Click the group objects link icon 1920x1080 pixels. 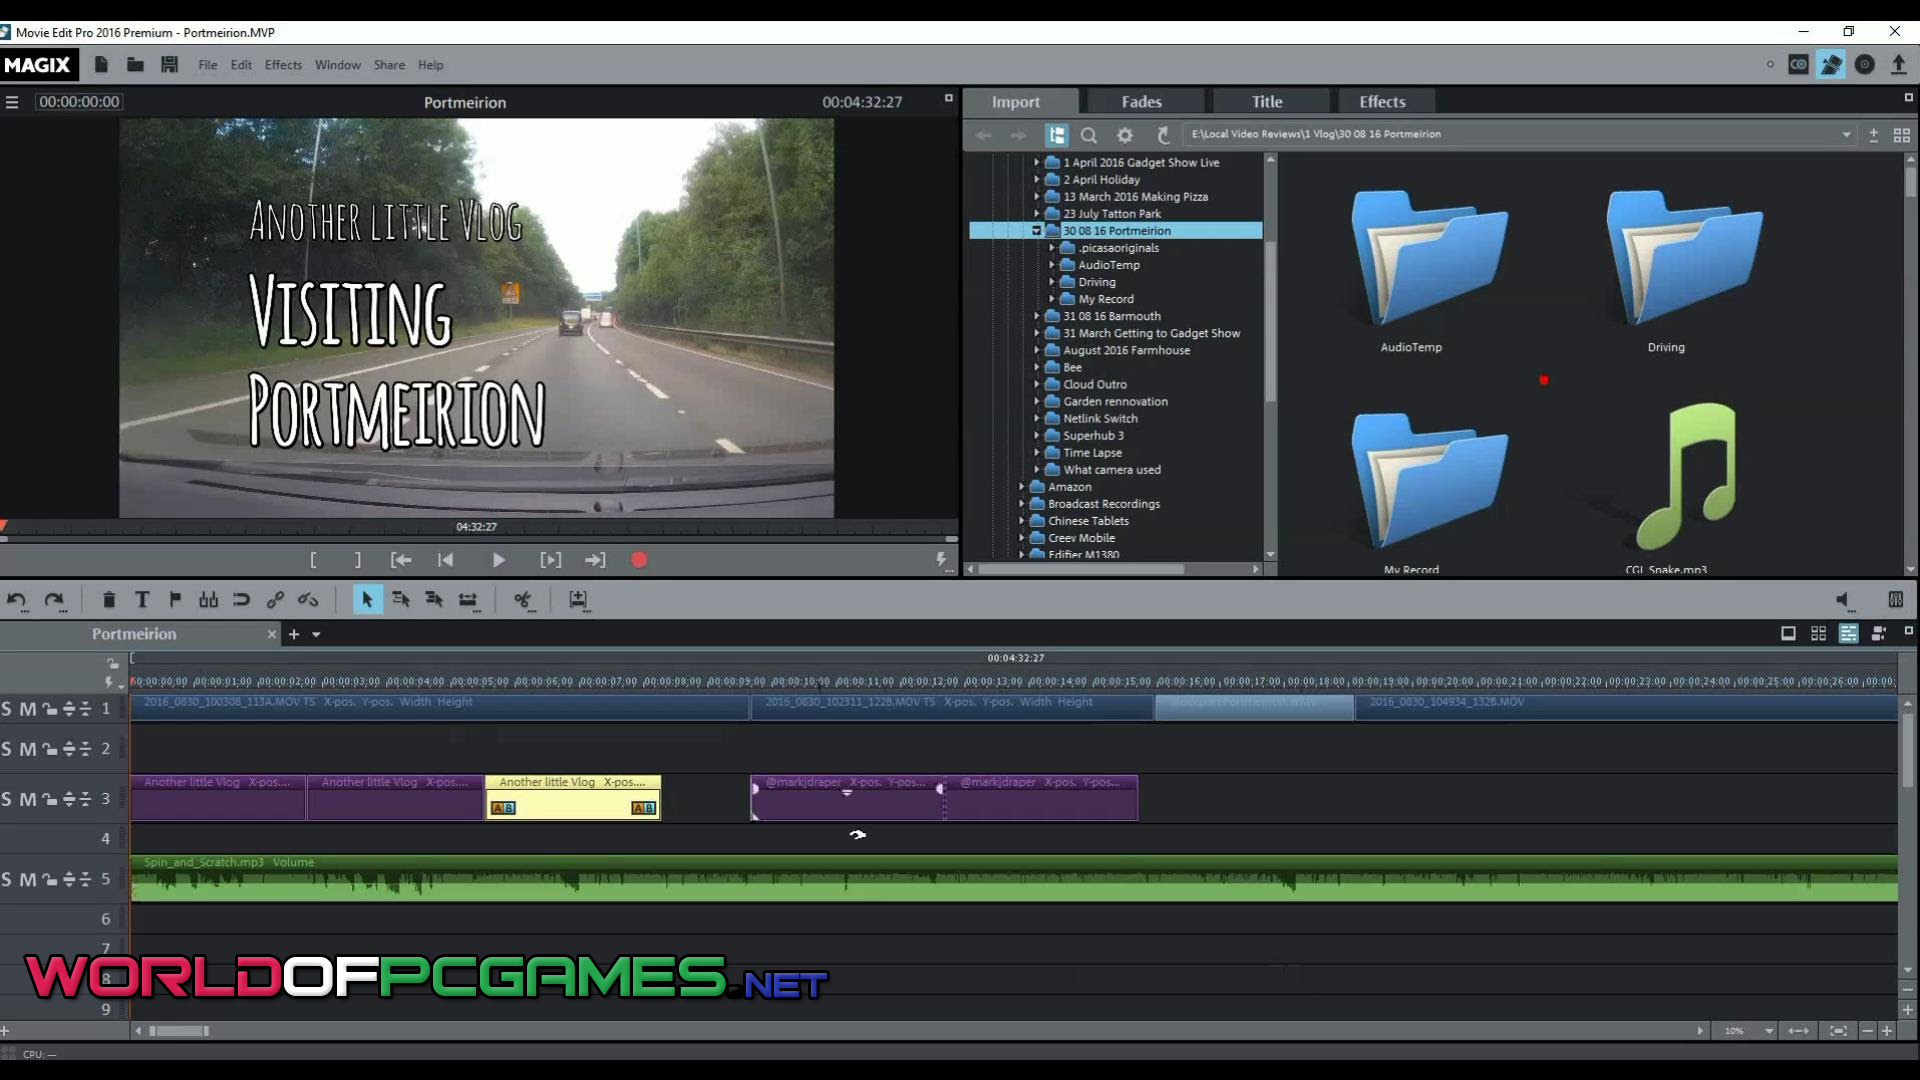[x=275, y=600]
